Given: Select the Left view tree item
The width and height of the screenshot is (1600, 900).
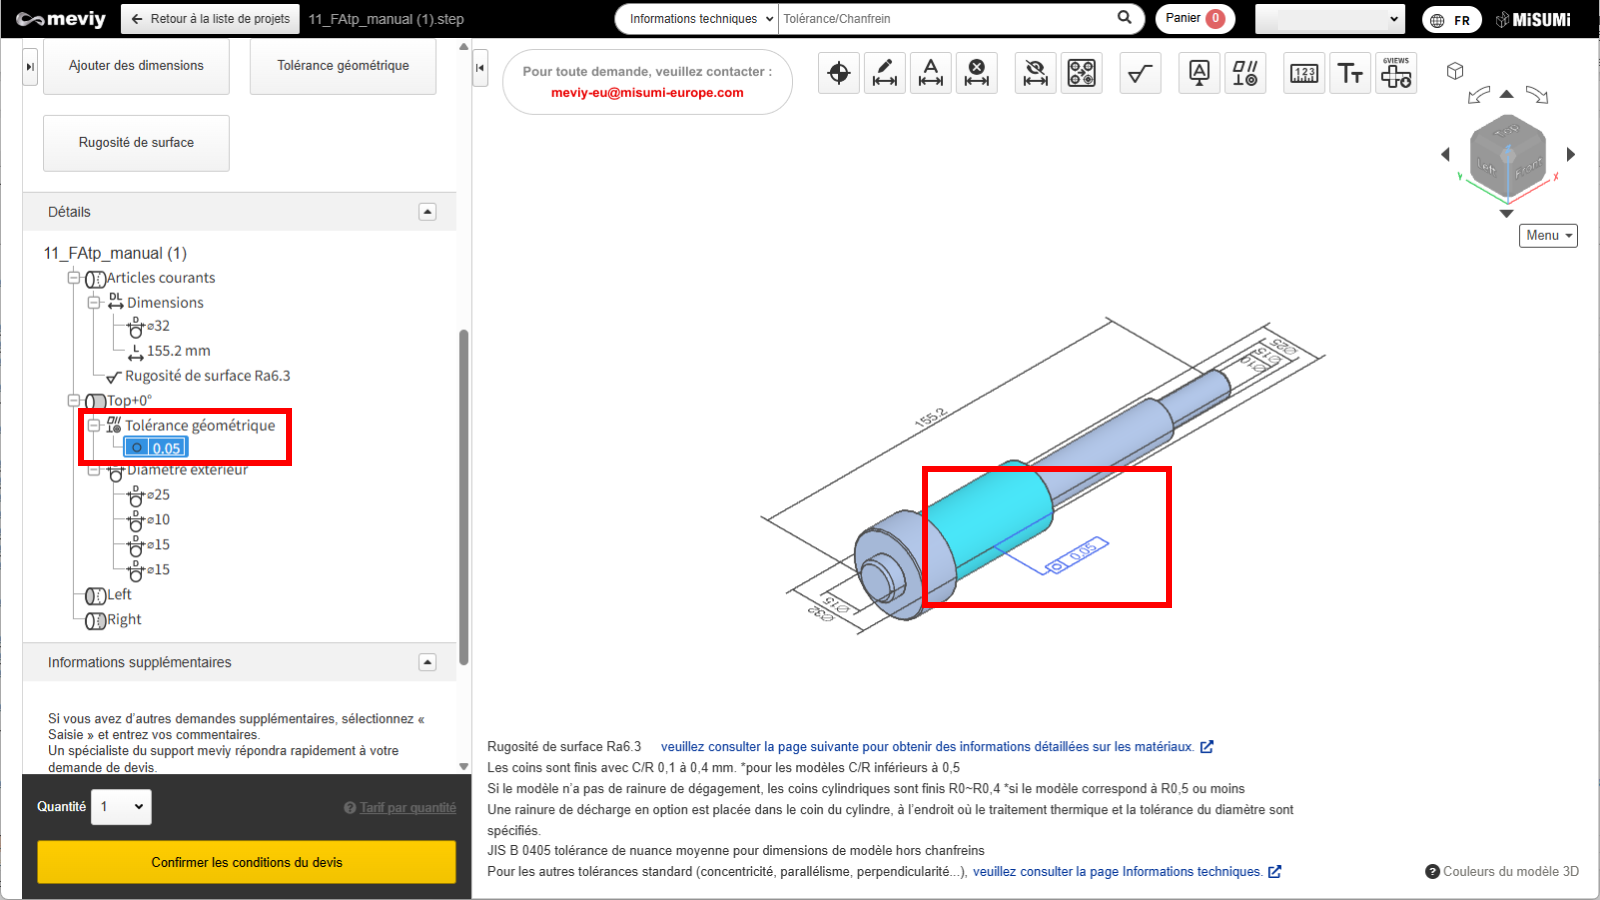Looking at the screenshot, I should click(119, 595).
